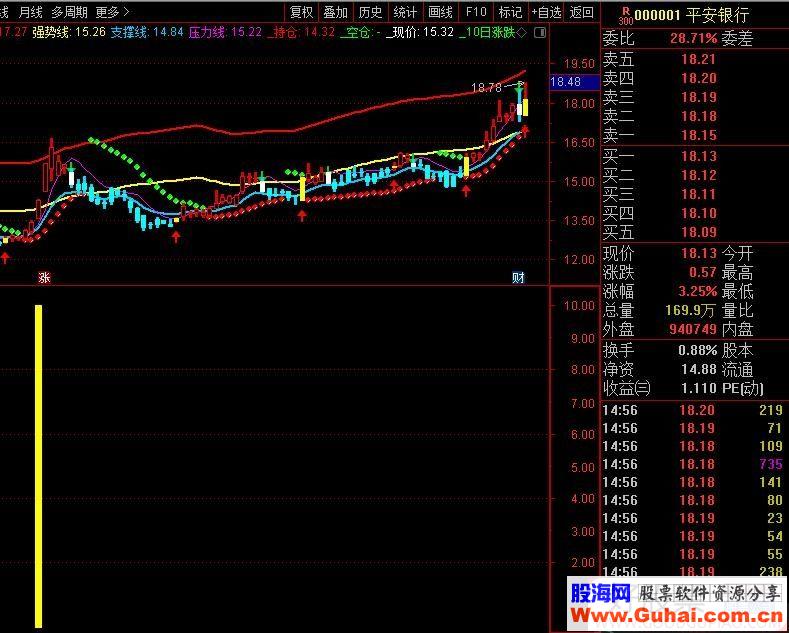Screen dimensions: 789x633
Task: Click the 18.78 high price annotation
Action: pos(486,88)
